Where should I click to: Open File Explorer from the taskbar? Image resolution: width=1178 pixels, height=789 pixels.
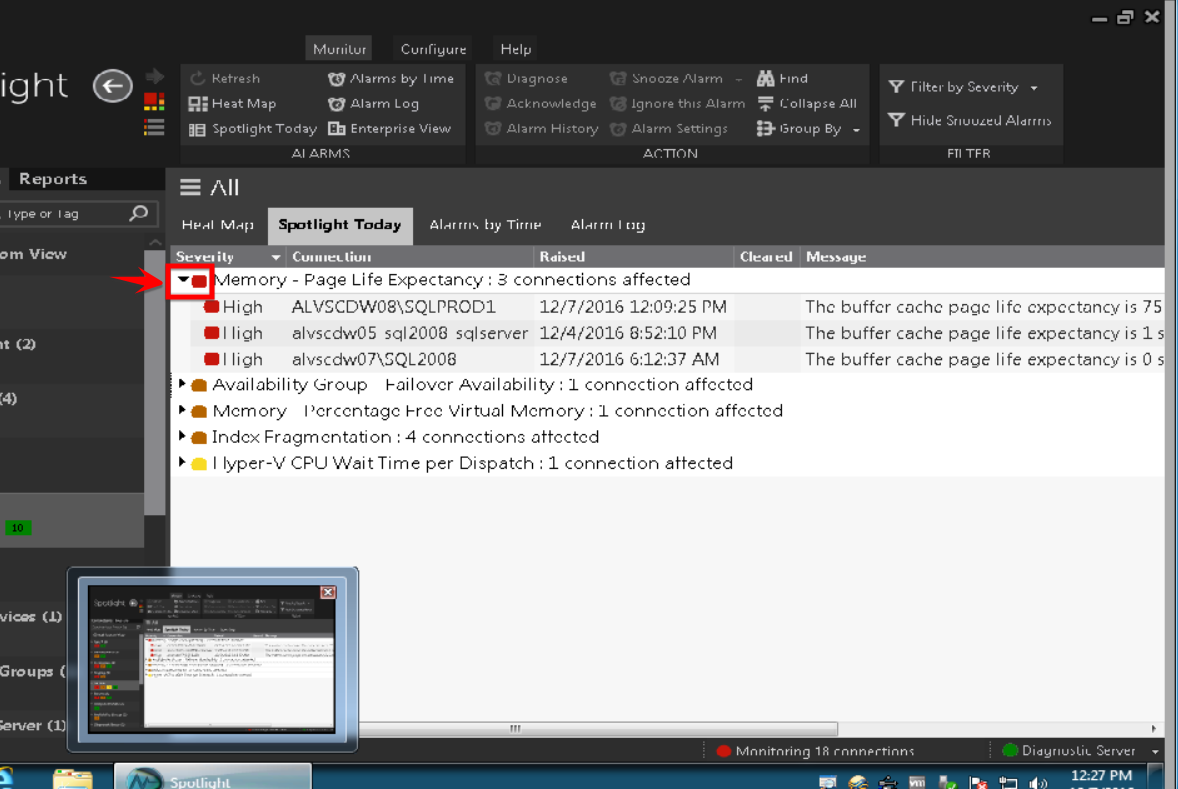click(x=73, y=778)
